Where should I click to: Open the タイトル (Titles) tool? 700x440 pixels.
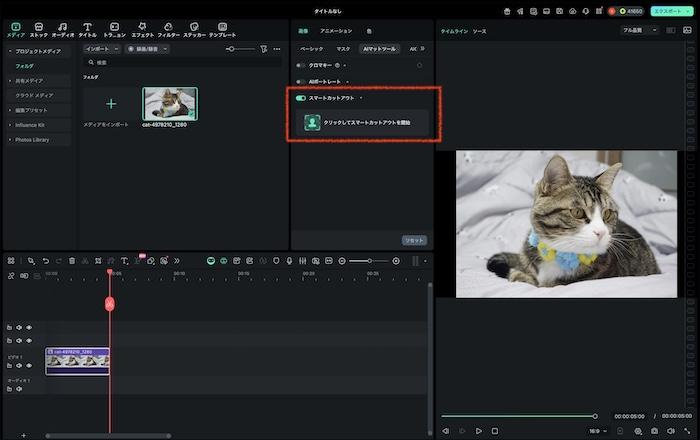(88, 29)
